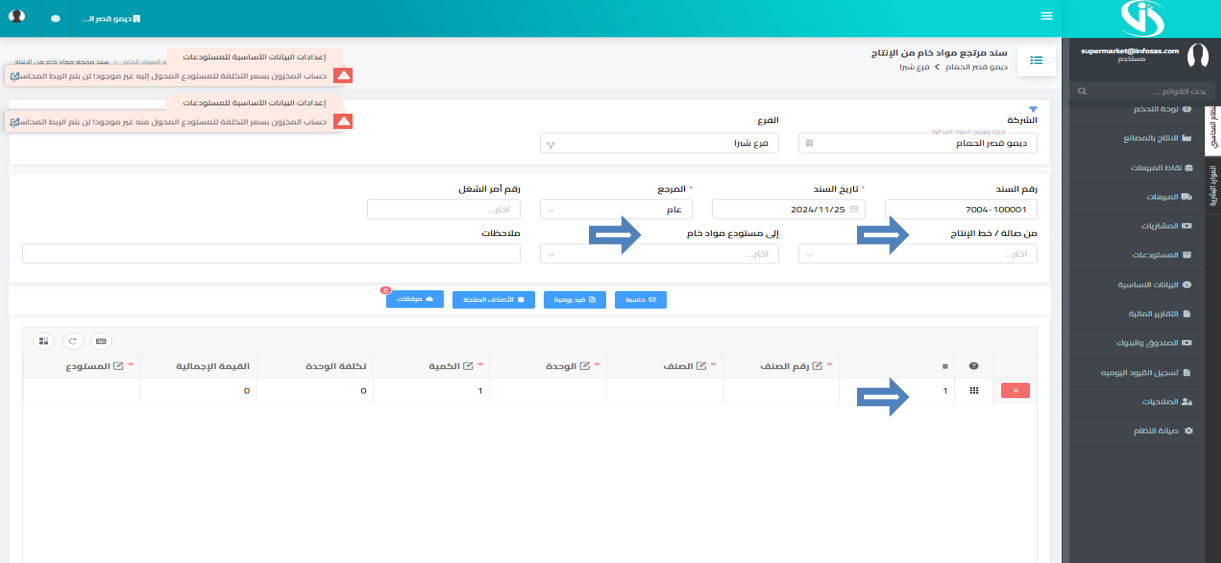Open the المرجع reference dropdown
This screenshot has height=563, width=1221.
[x=616, y=209]
